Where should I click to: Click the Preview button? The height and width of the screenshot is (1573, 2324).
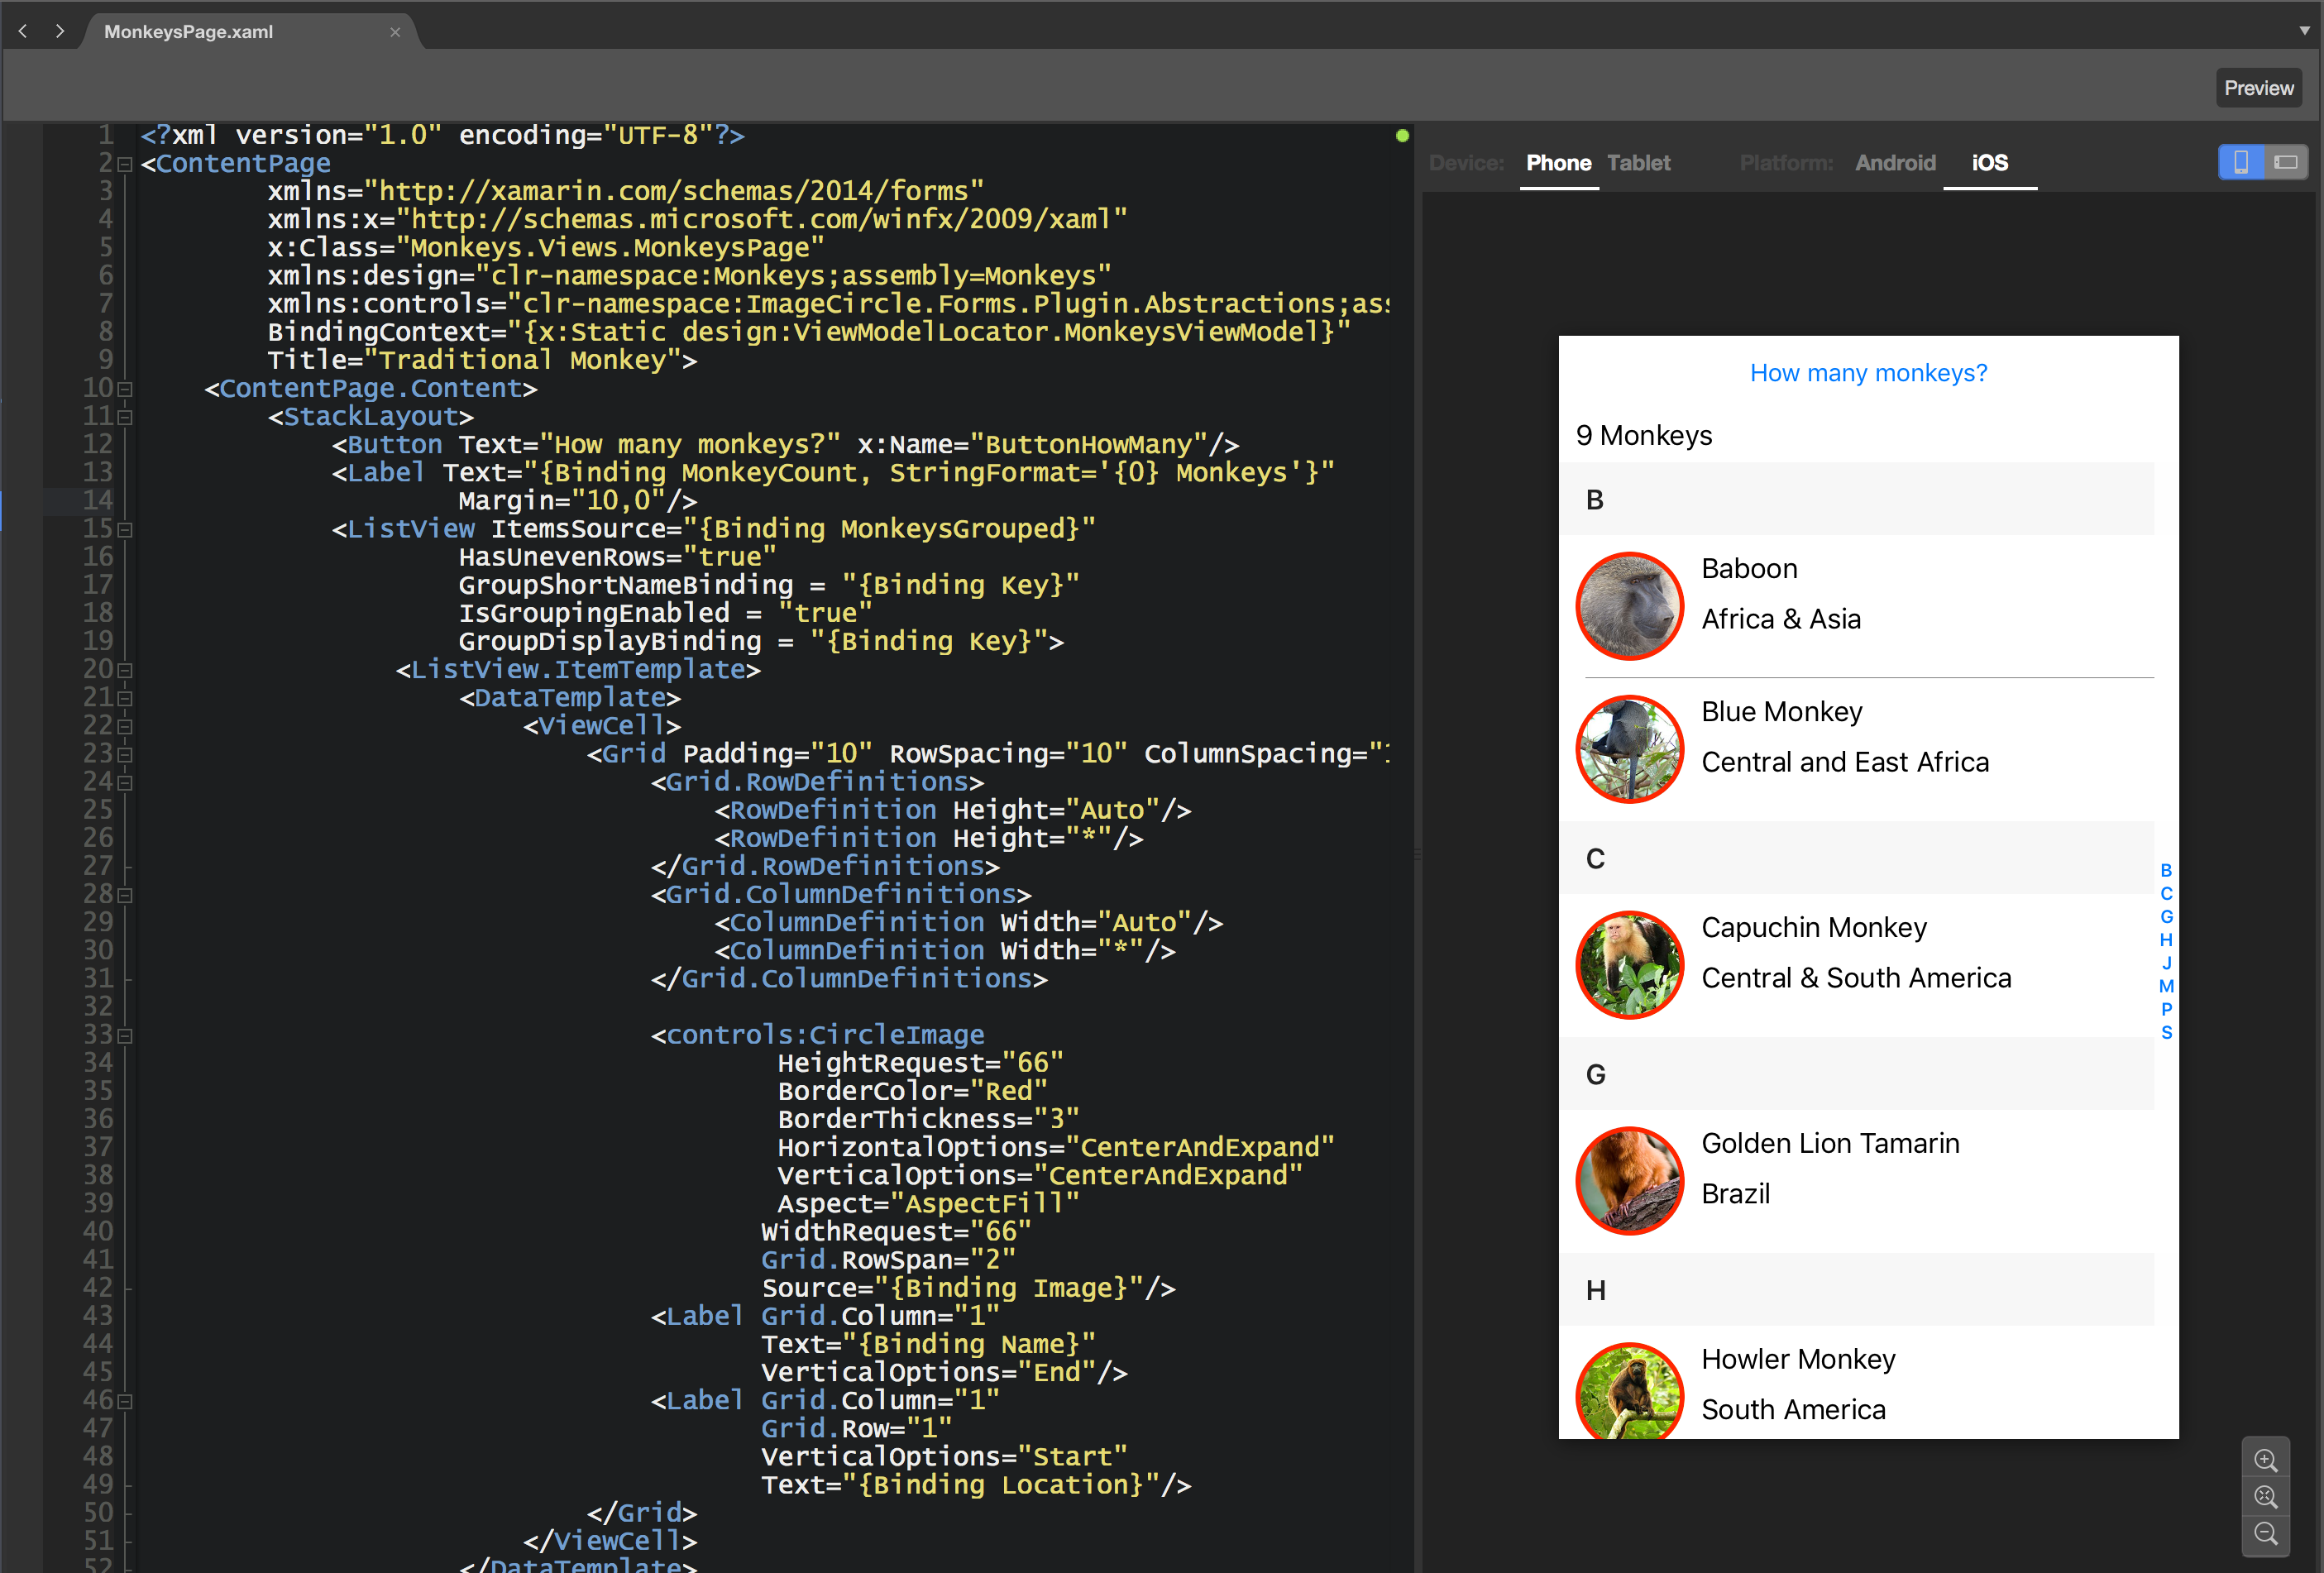2258,88
